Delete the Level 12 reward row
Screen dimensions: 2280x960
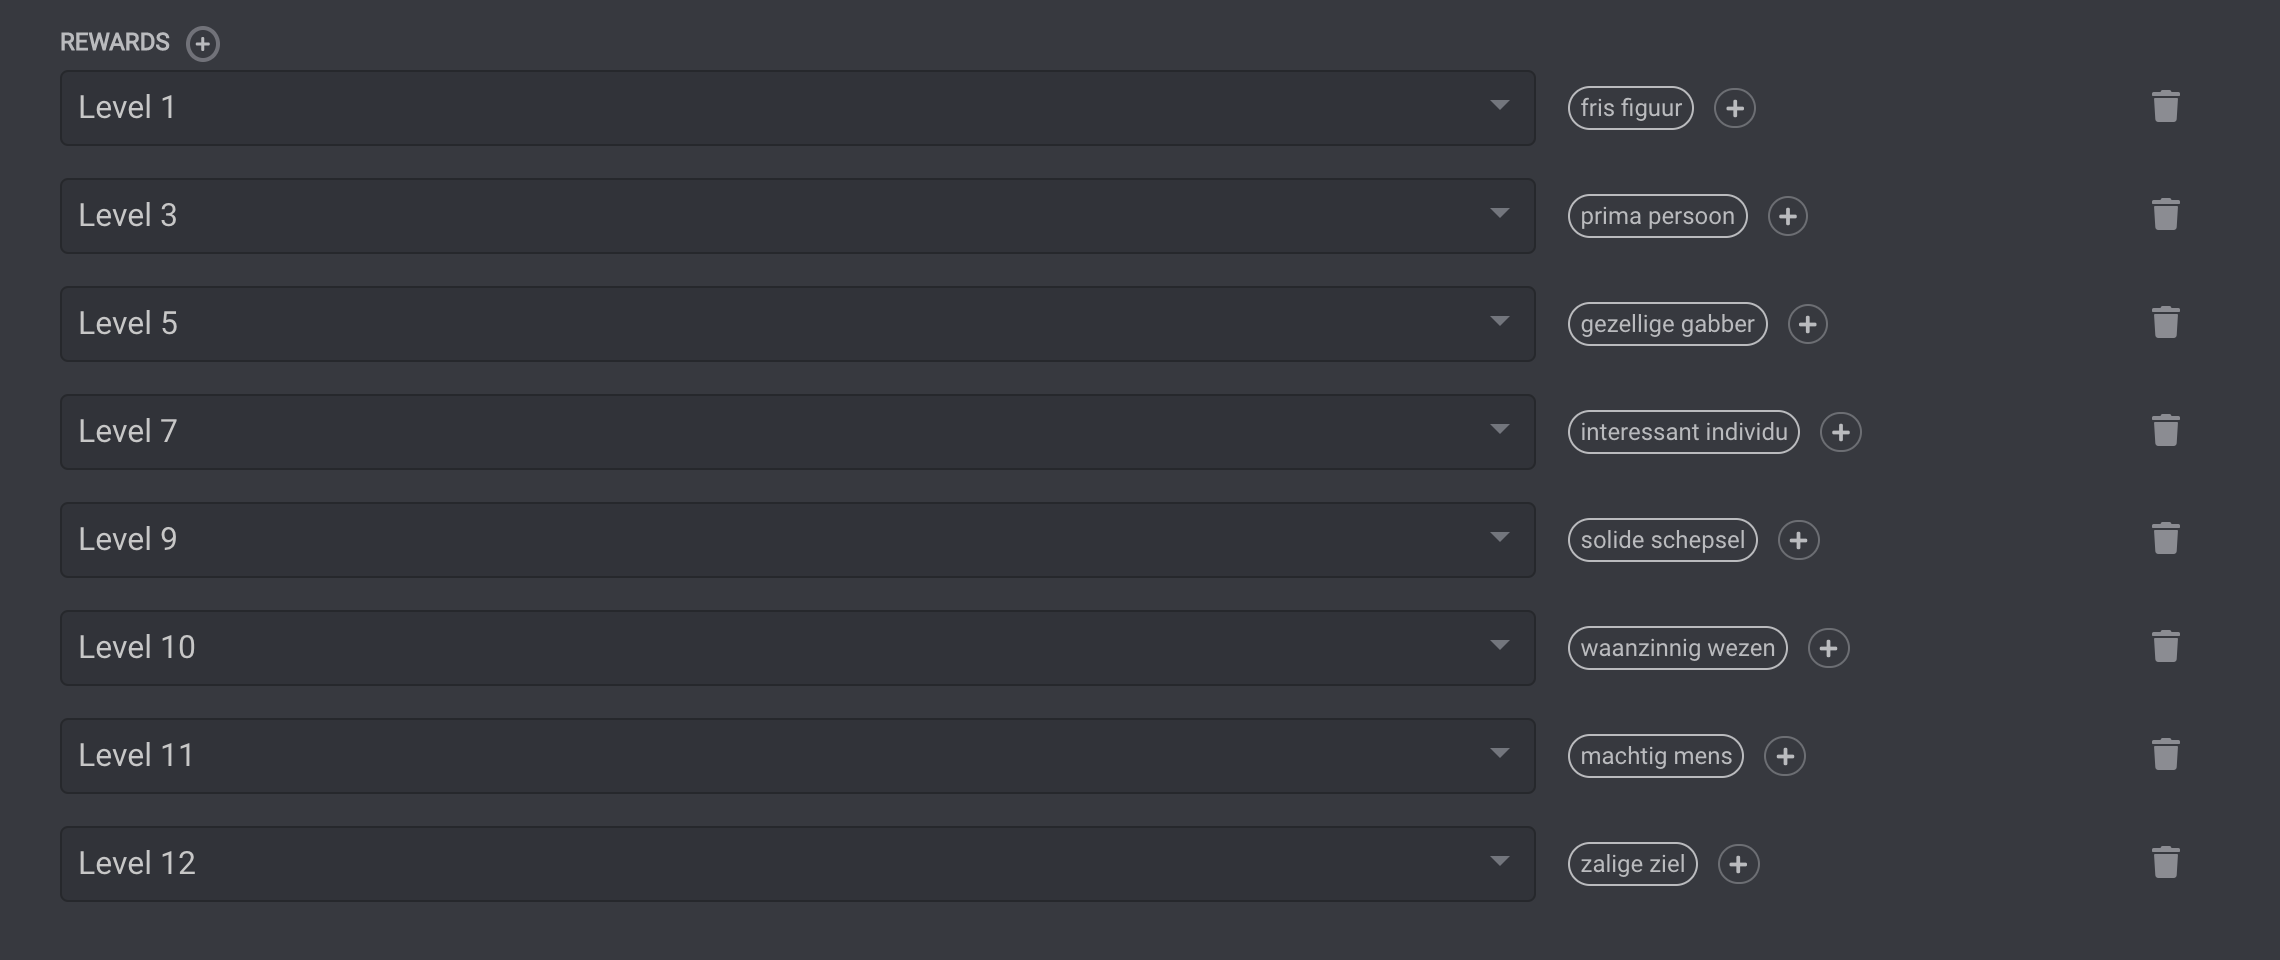pyautogui.click(x=2165, y=863)
